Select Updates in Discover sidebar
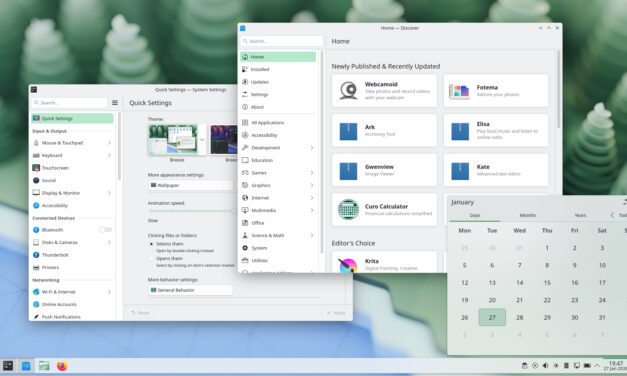627x376 pixels. (x=278, y=82)
